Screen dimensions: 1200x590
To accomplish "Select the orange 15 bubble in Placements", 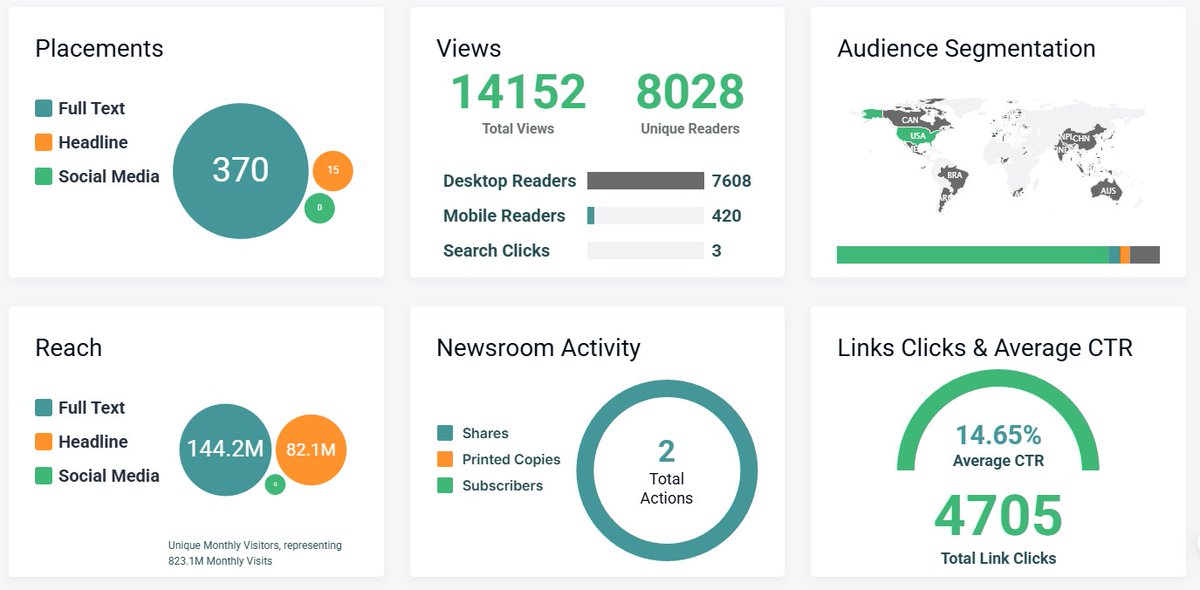I will [x=333, y=171].
